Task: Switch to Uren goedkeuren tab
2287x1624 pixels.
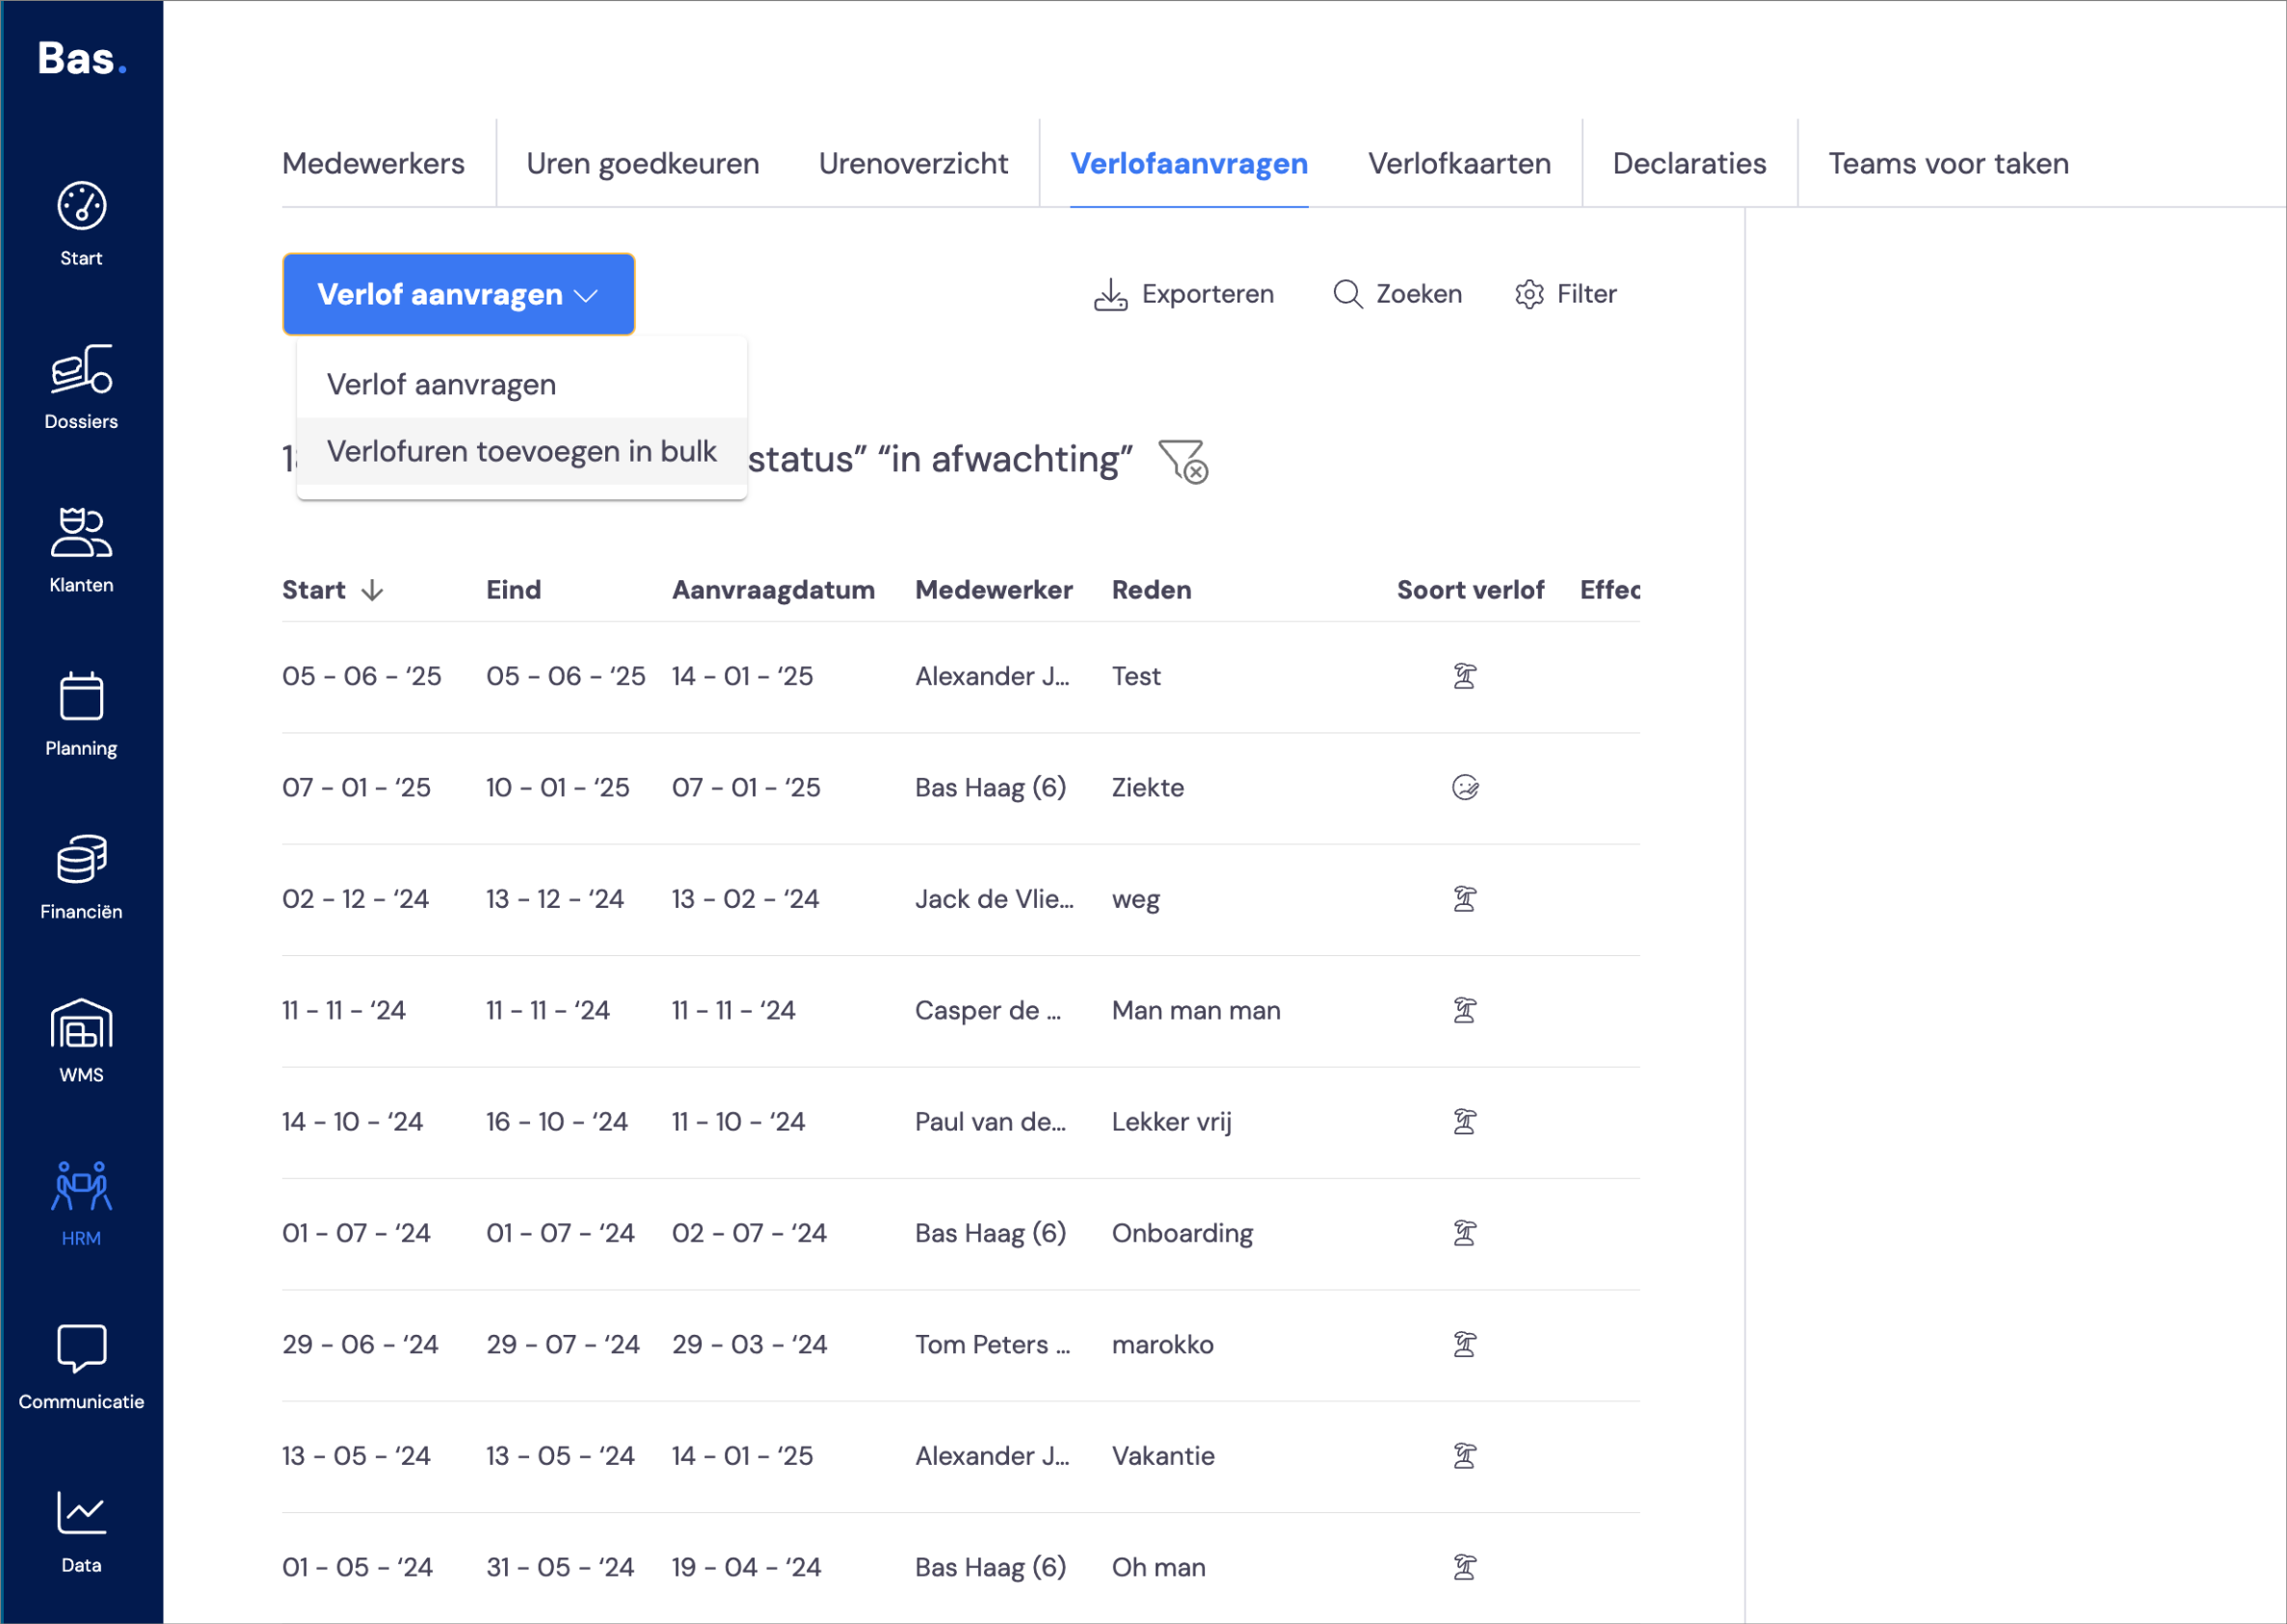Action: click(x=642, y=163)
